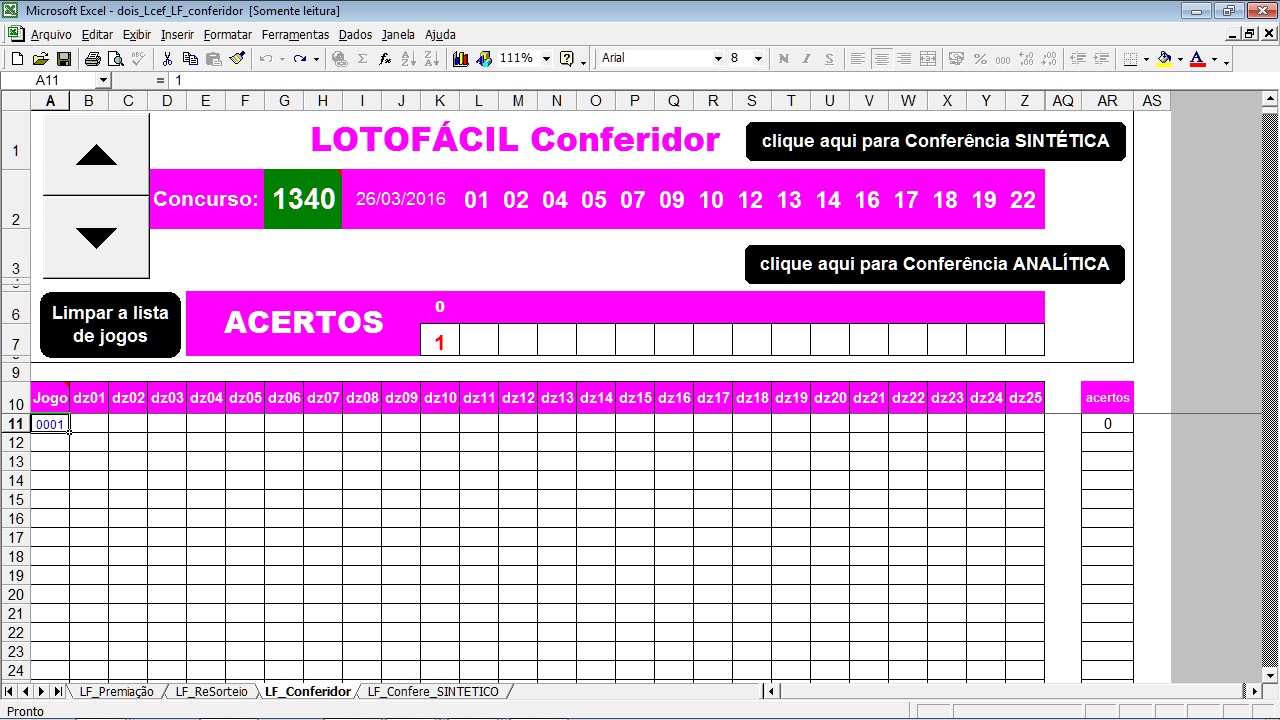Open borders style dropdown arrow
1280x720 pixels.
1146,59
